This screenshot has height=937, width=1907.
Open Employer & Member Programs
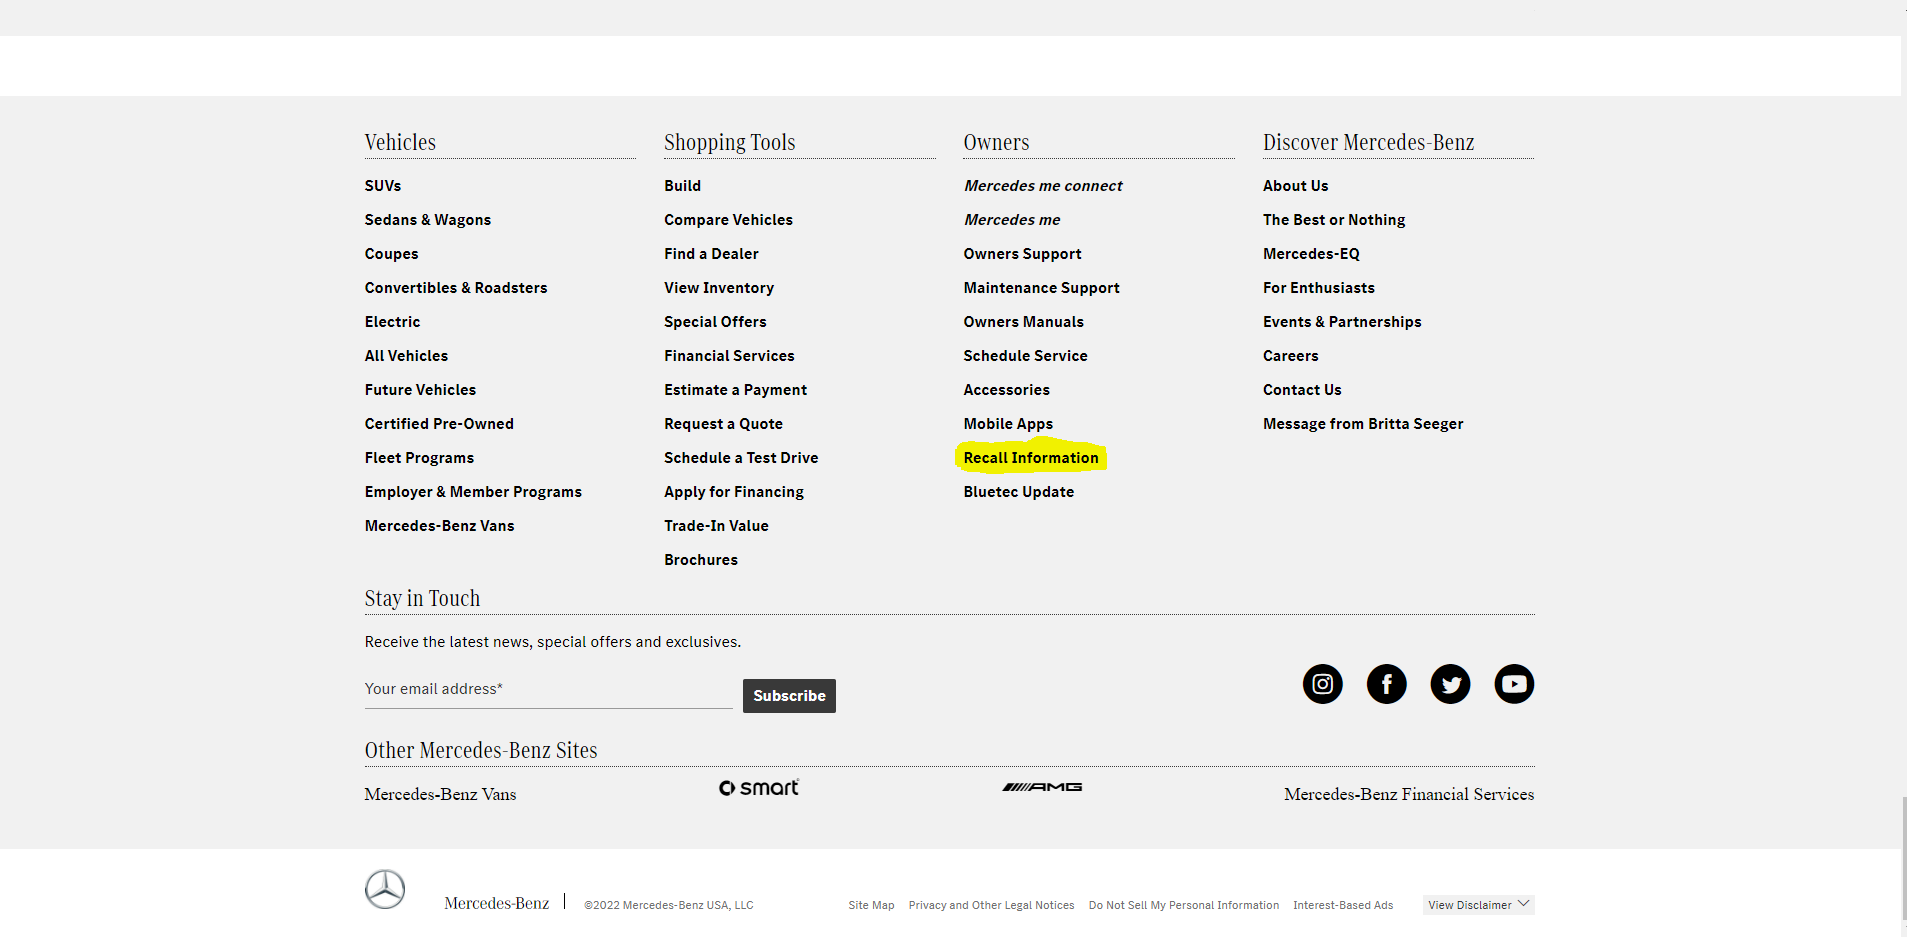pos(473,492)
